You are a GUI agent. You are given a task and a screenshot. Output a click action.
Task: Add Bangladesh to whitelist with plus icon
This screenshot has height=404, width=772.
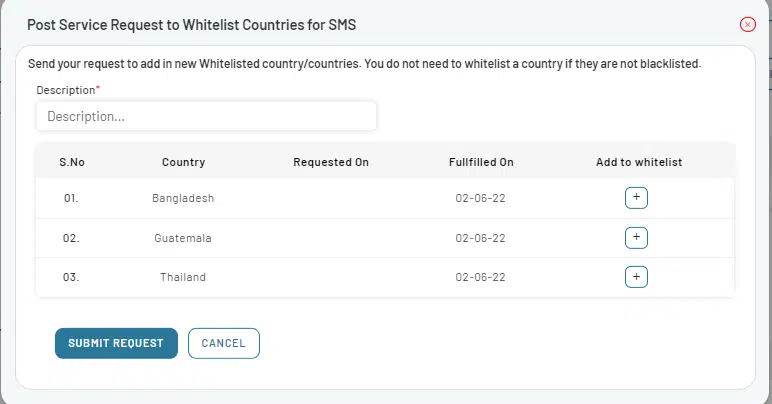point(636,198)
